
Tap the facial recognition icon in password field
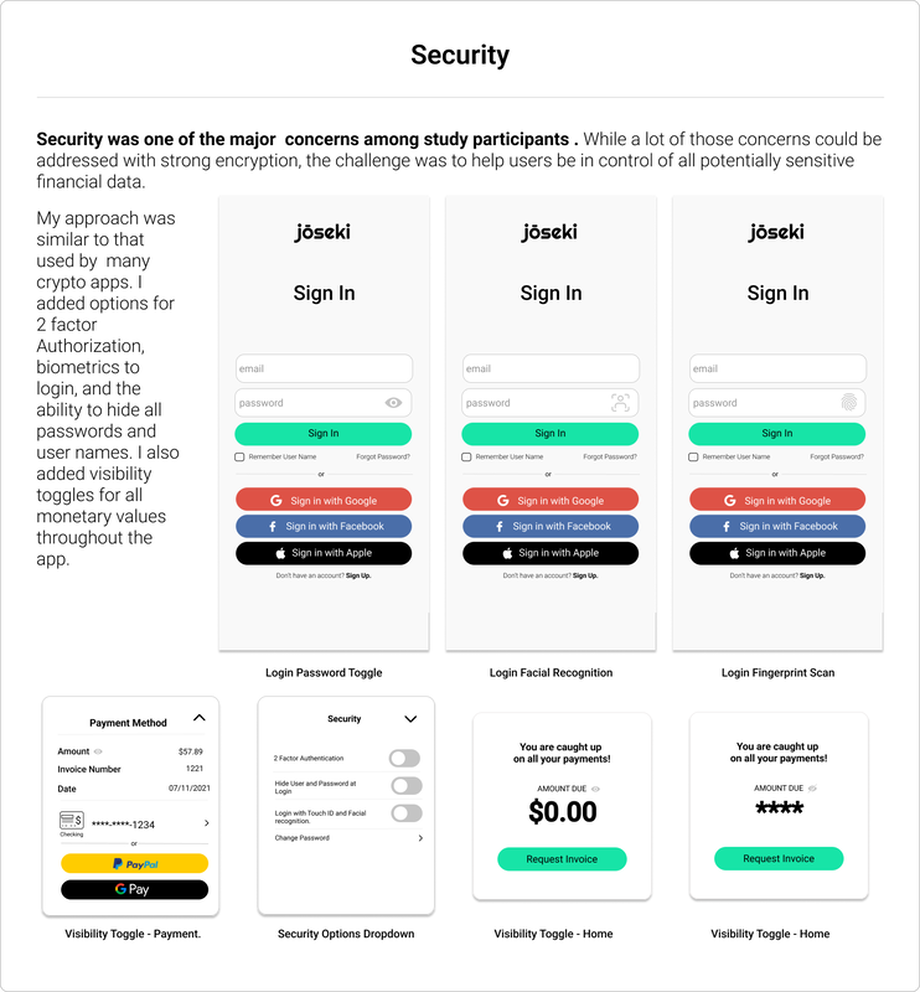[x=620, y=403]
